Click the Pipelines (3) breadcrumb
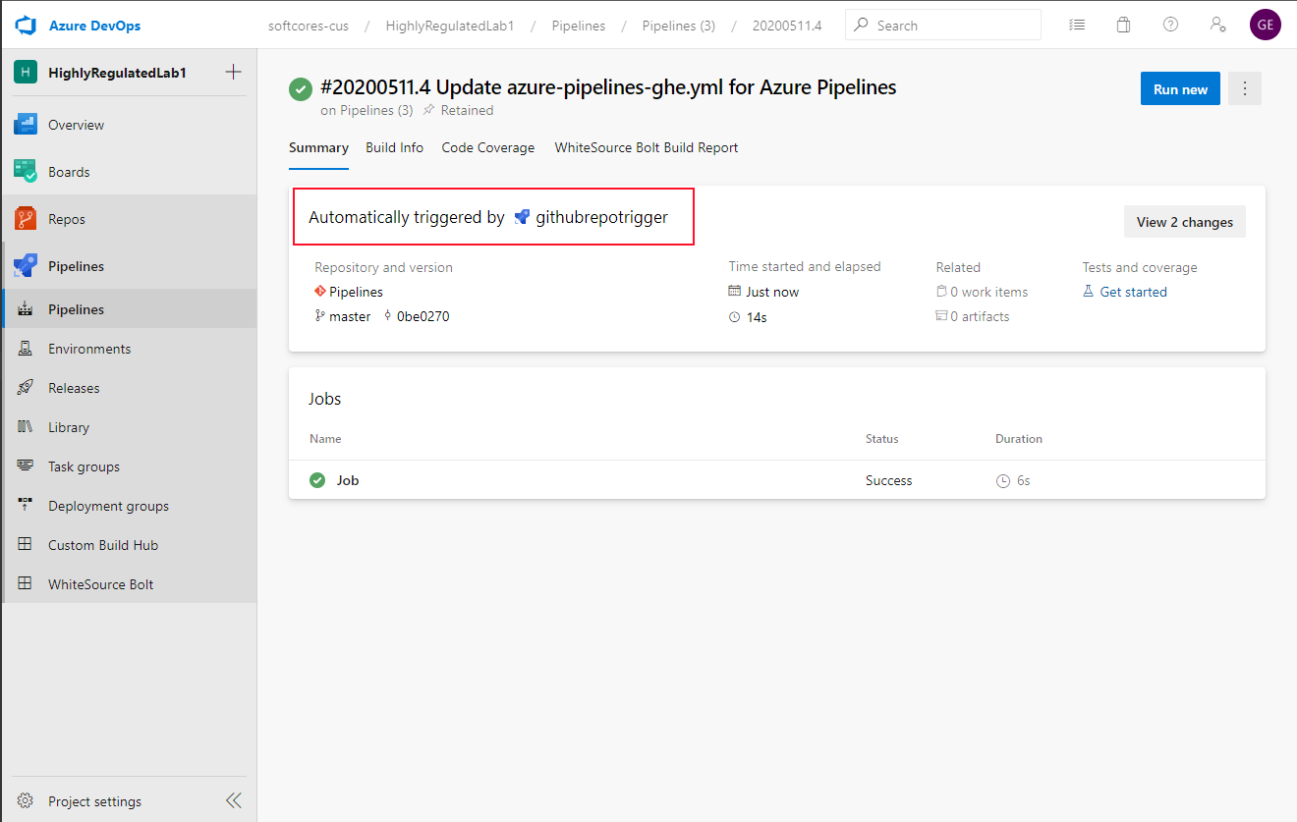1297x822 pixels. click(x=678, y=25)
